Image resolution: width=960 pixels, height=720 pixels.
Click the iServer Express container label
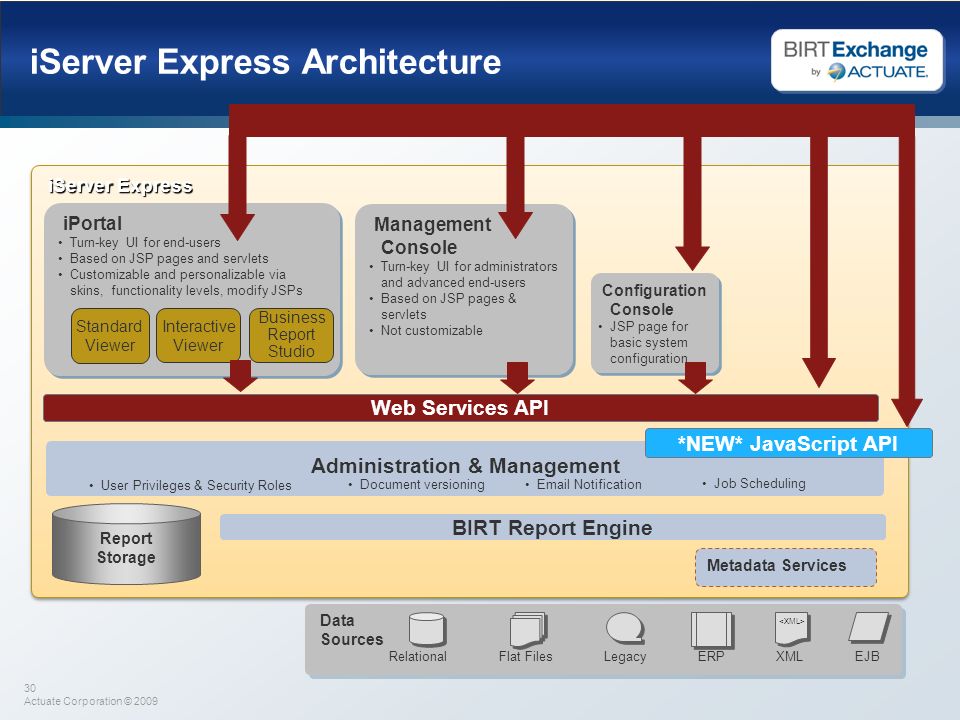point(121,186)
